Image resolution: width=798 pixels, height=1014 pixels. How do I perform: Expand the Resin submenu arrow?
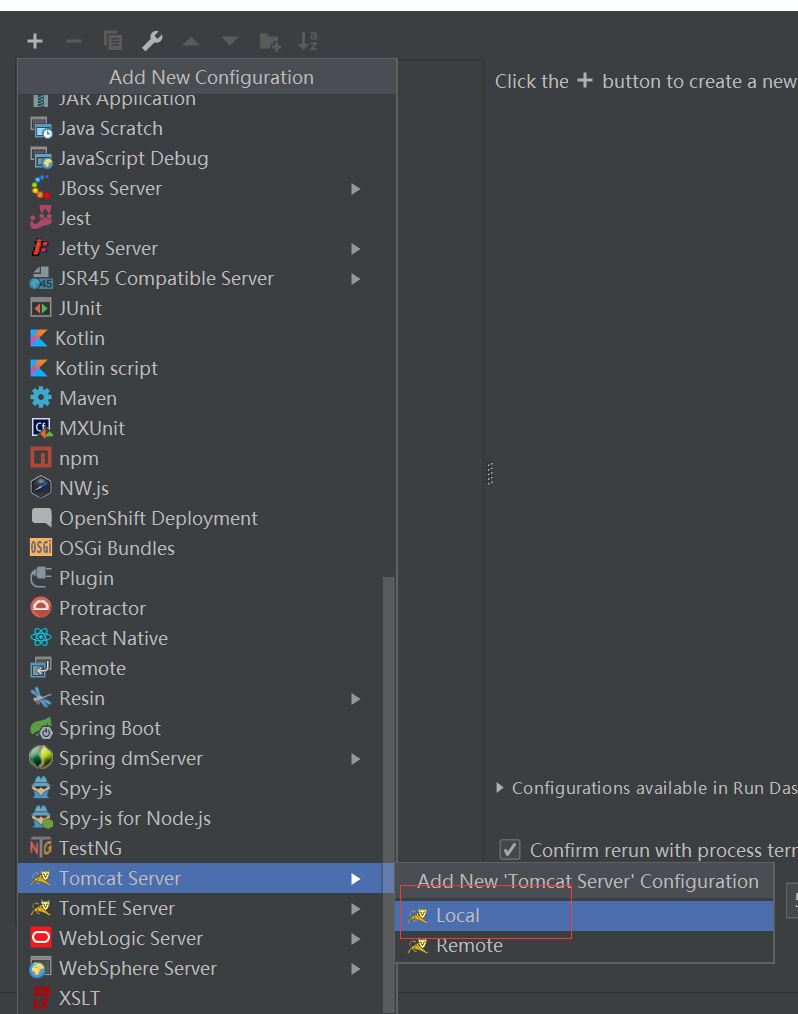355,698
